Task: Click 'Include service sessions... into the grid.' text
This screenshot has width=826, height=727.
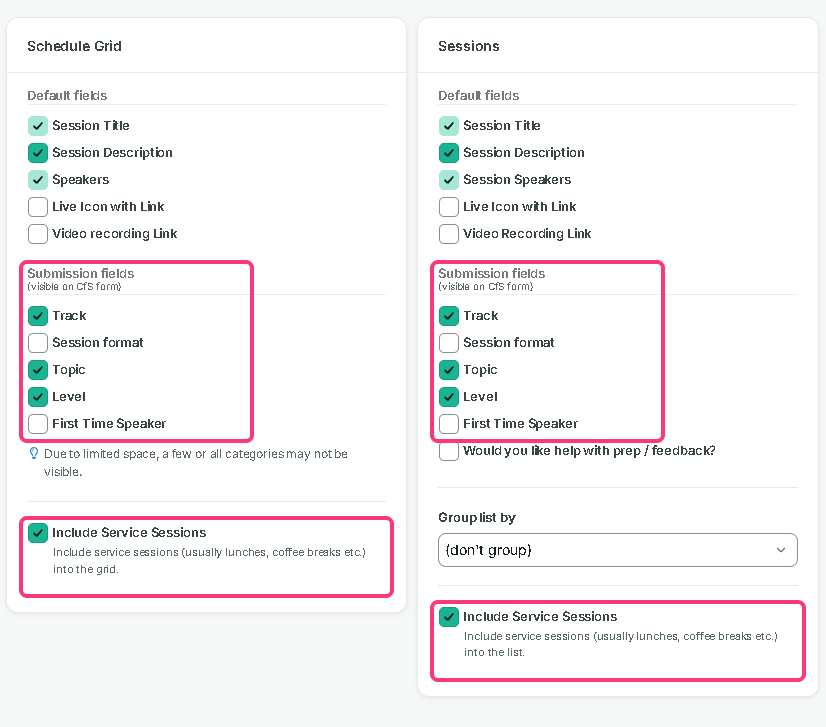Action: coord(209,561)
